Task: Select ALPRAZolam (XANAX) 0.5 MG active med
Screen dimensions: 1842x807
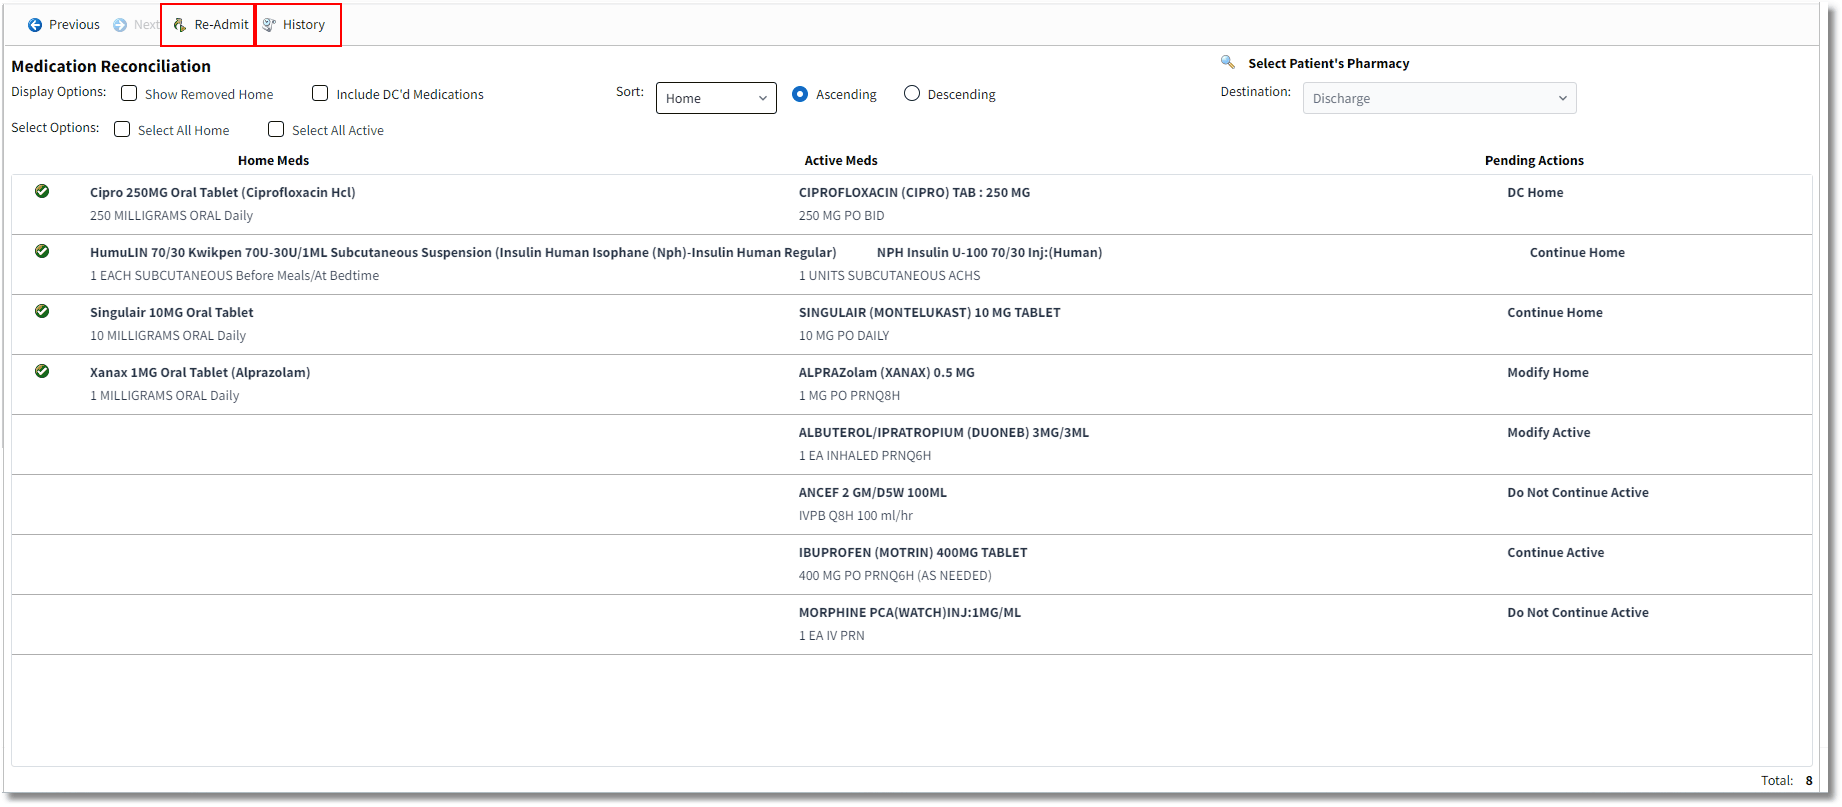Action: point(887,373)
